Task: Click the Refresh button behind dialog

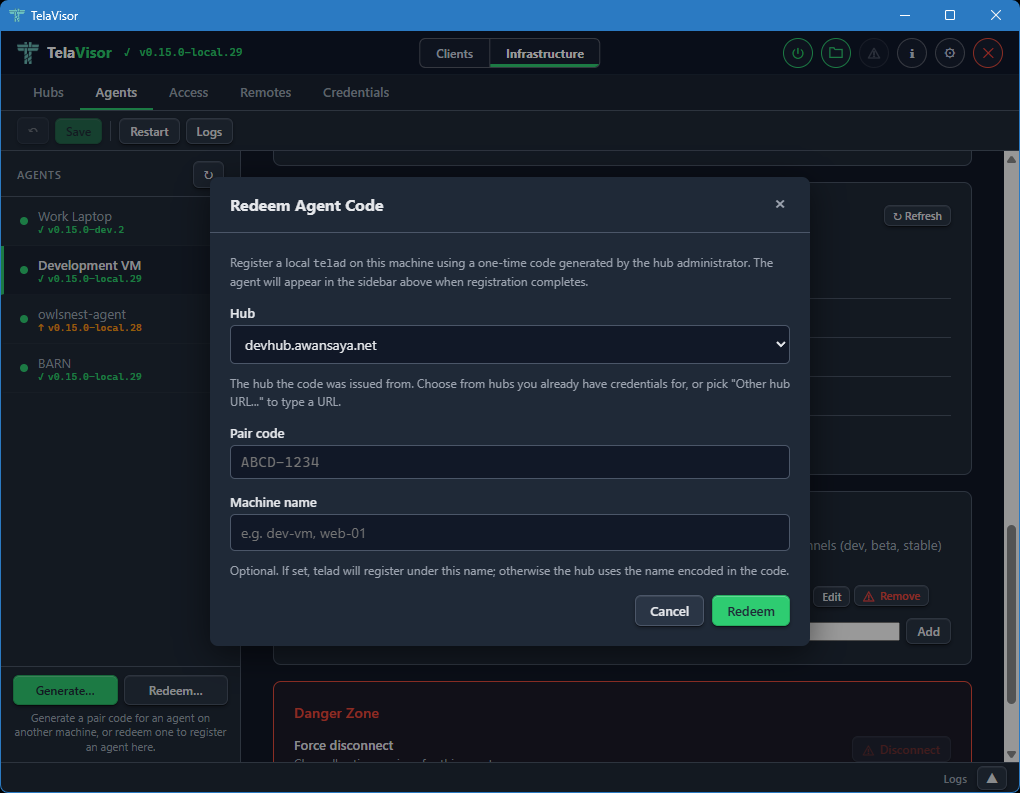Action: point(917,216)
